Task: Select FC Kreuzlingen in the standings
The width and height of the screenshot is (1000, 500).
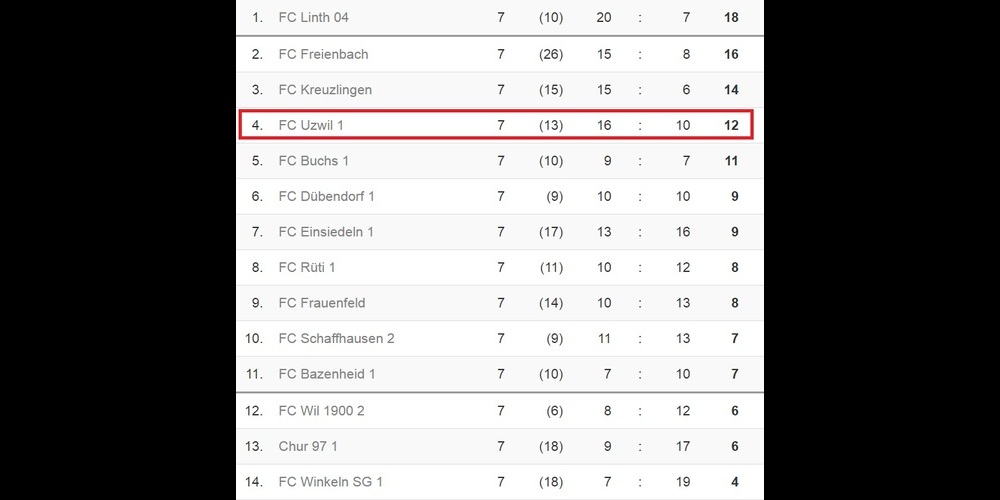Action: [325, 90]
